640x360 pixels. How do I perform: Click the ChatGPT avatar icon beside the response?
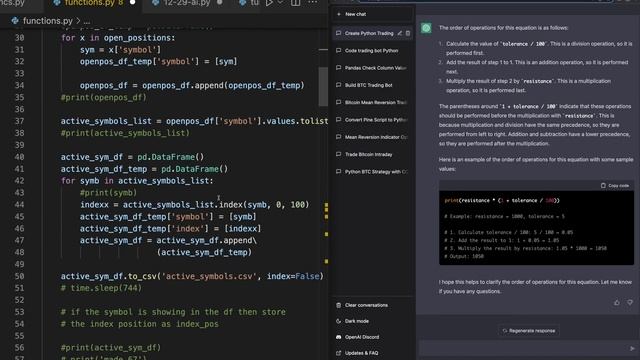point(426,28)
